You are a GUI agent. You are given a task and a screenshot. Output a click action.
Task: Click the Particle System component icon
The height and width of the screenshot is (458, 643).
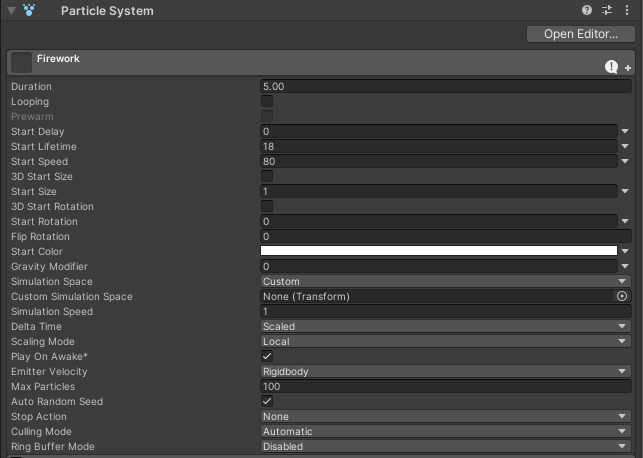pos(29,10)
